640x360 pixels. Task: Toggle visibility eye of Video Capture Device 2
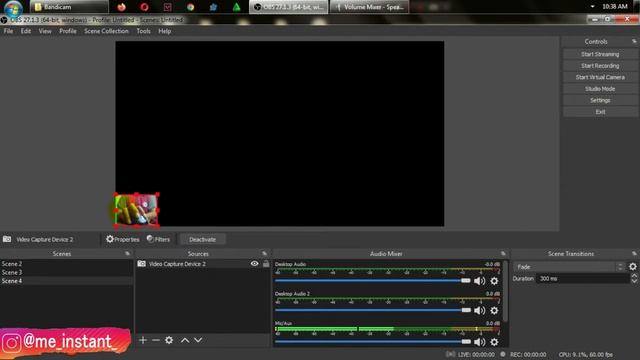[x=254, y=264]
